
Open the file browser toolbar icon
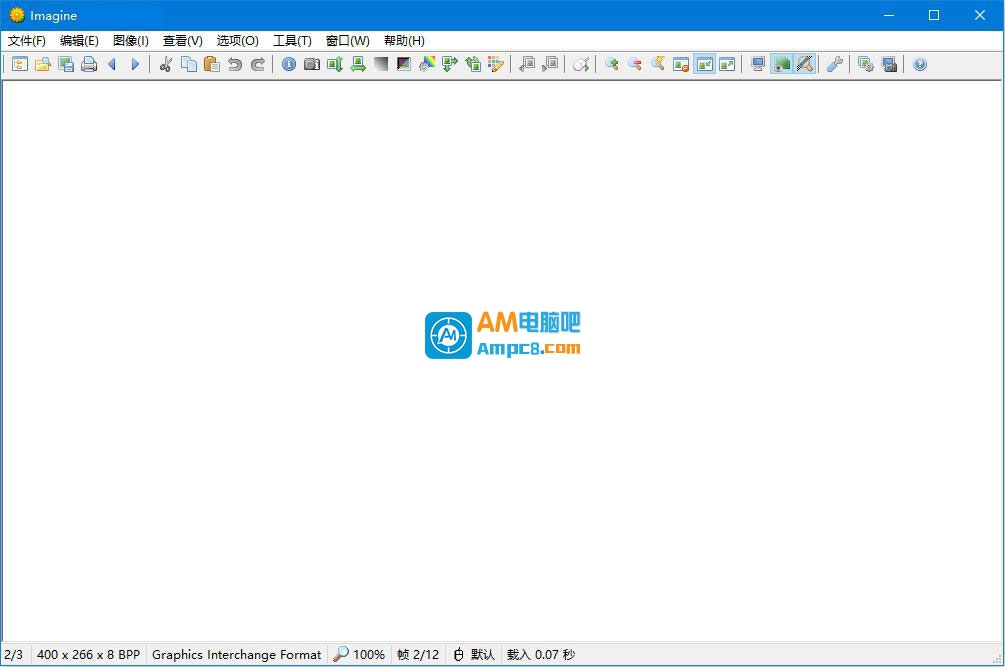[20, 64]
